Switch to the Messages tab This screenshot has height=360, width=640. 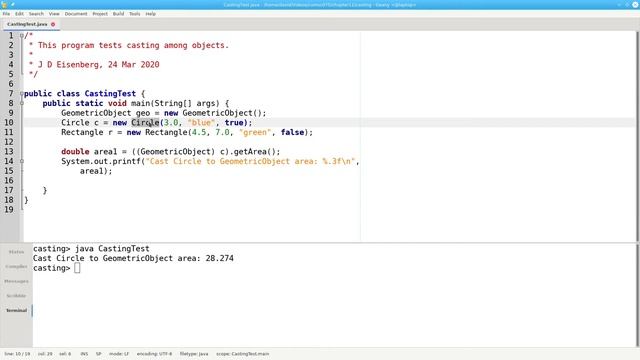(x=16, y=281)
